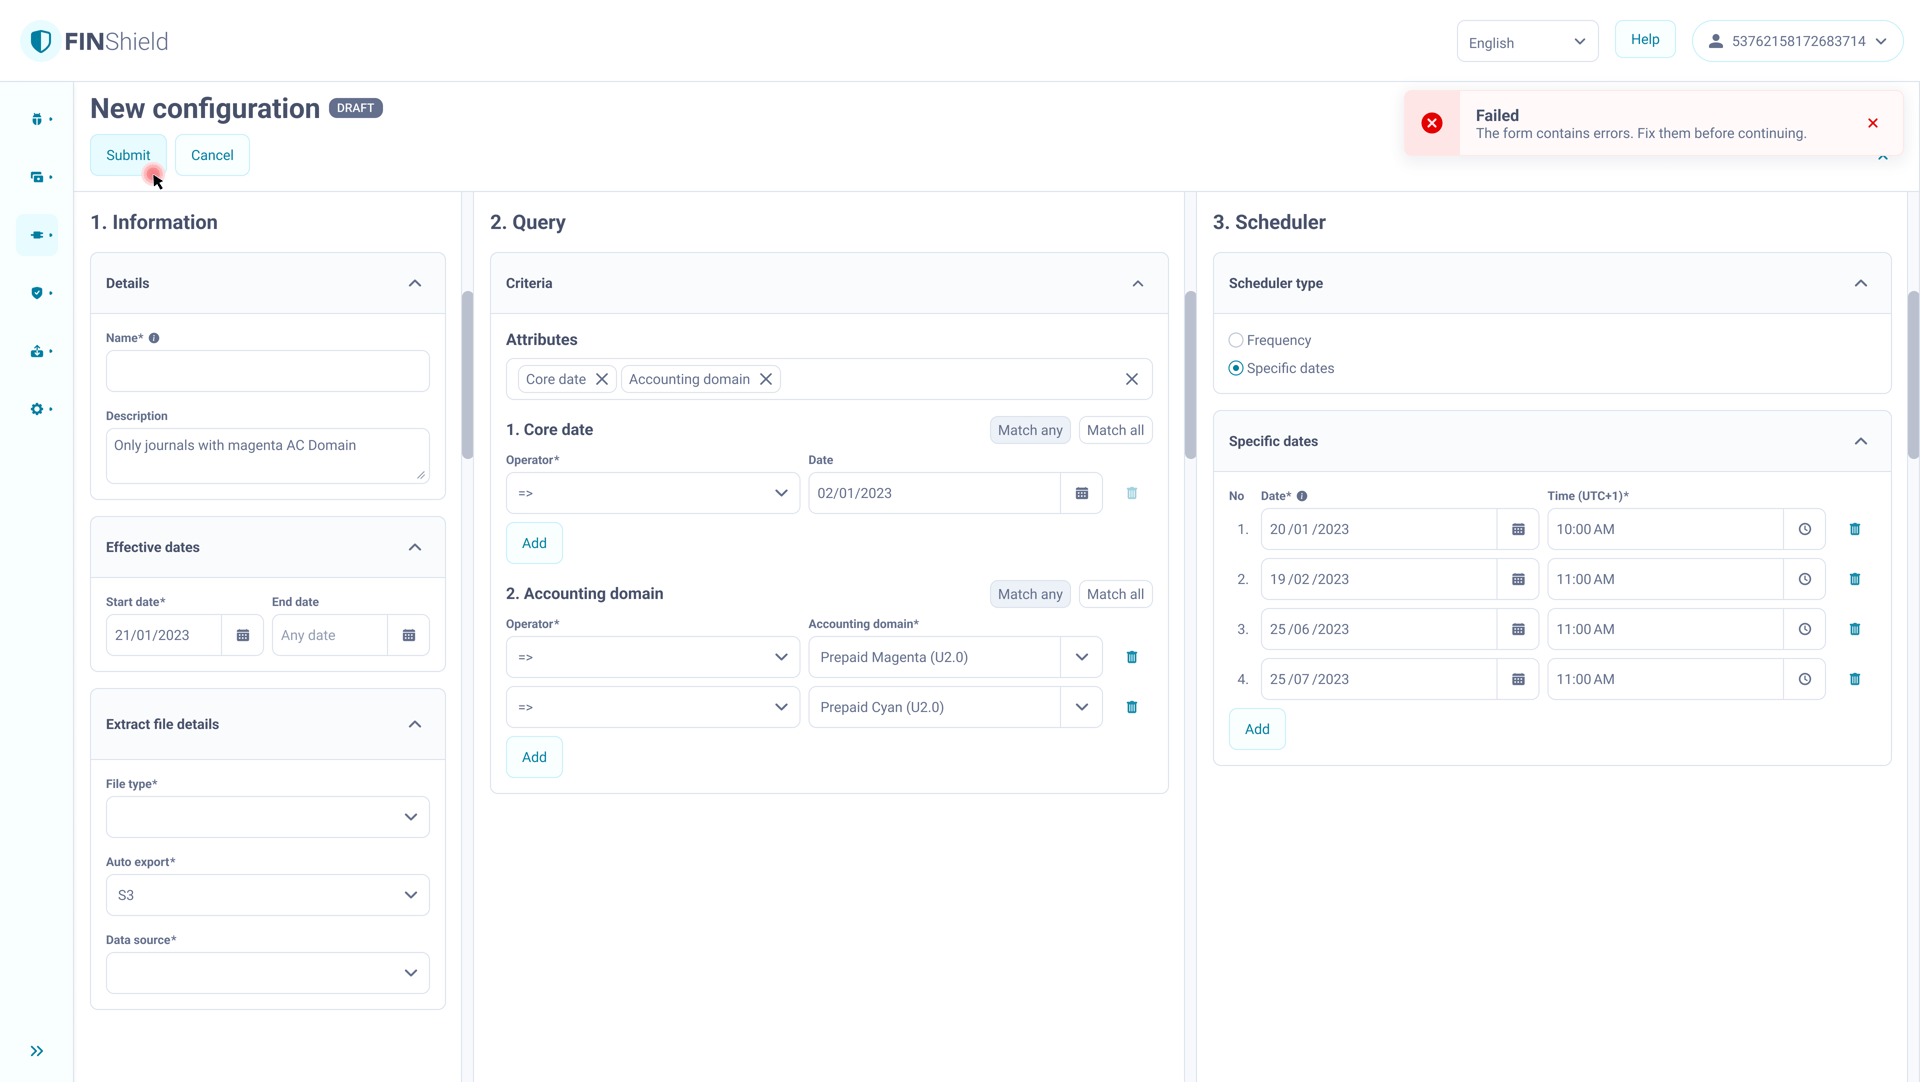Viewport: 1920px width, 1082px height.
Task: Cancel the new configuration
Action: 212,155
